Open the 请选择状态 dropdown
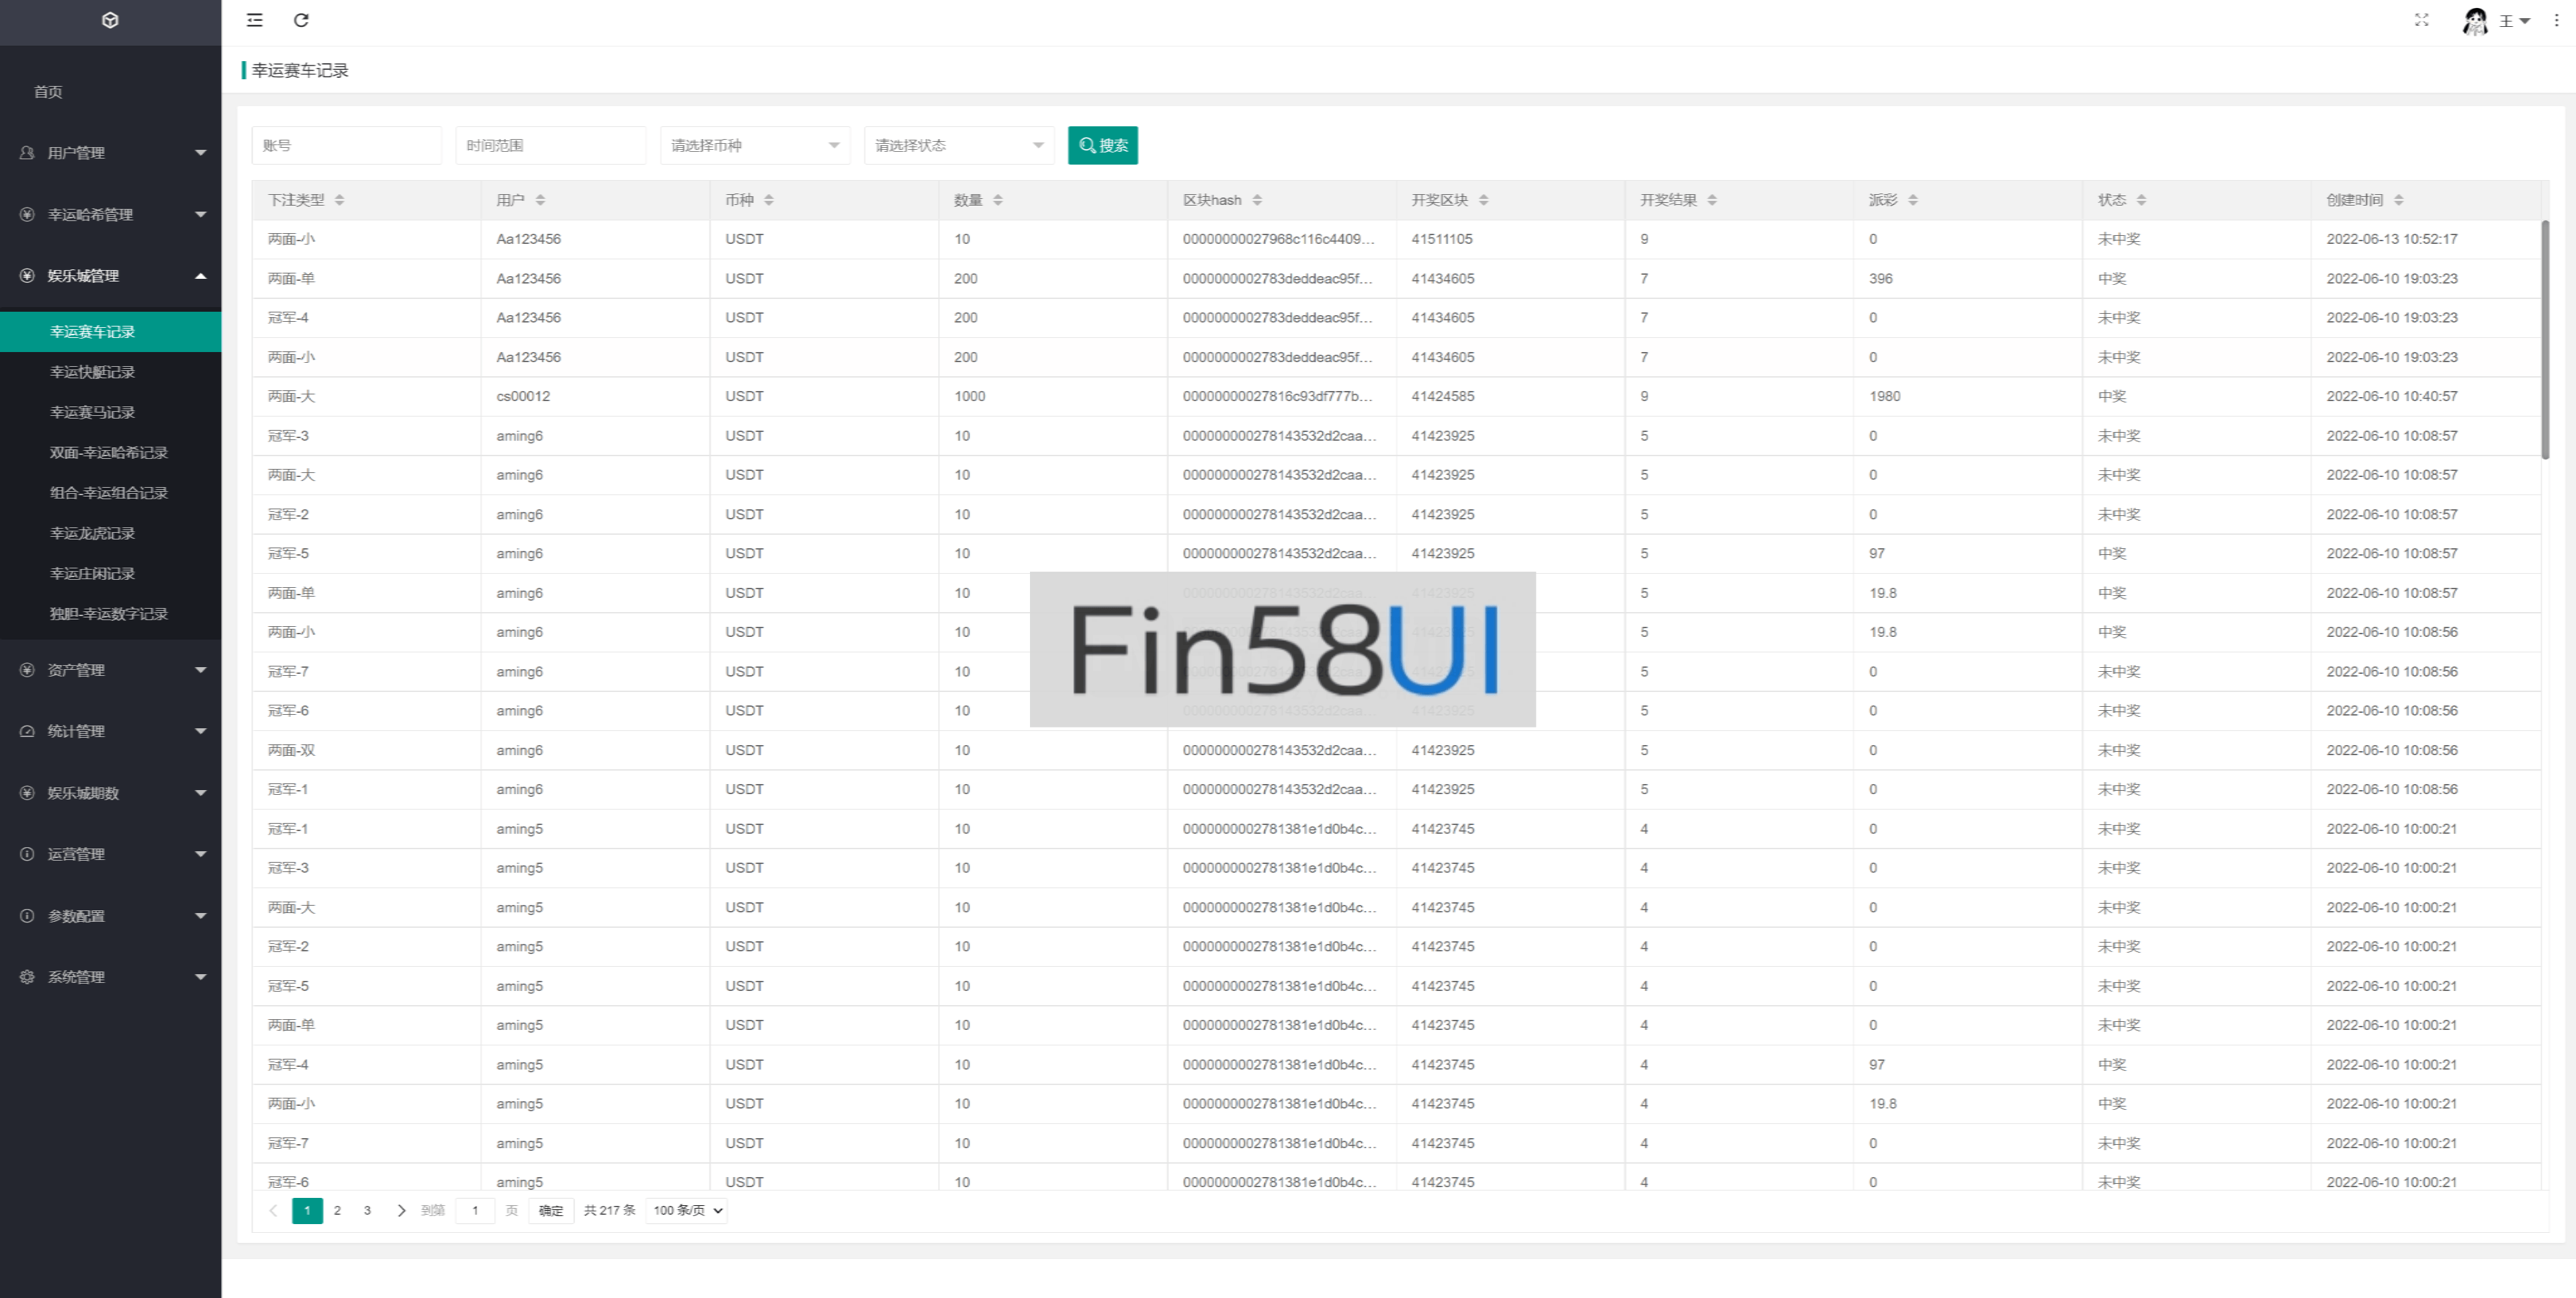This screenshot has height=1298, width=2576. pos(958,146)
